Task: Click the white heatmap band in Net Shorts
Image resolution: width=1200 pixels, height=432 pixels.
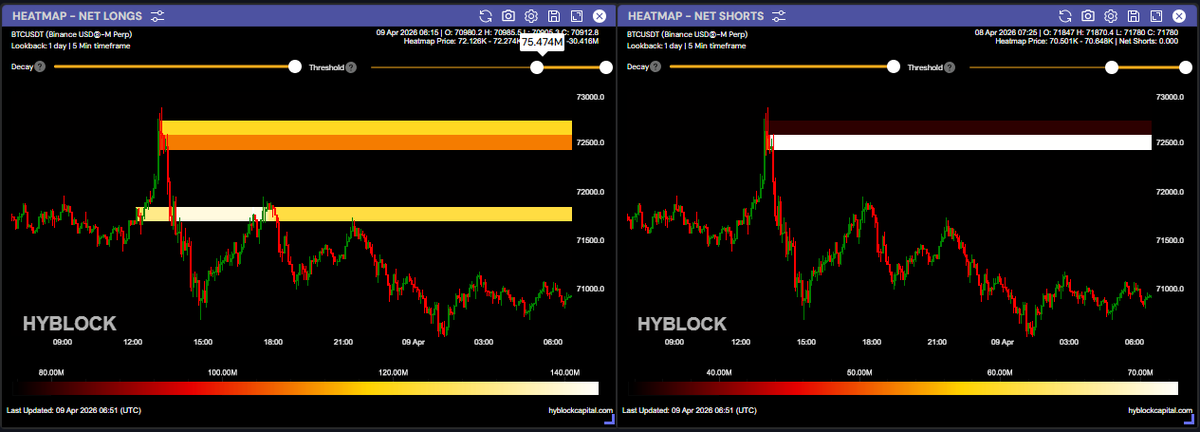Action: pyautogui.click(x=960, y=142)
